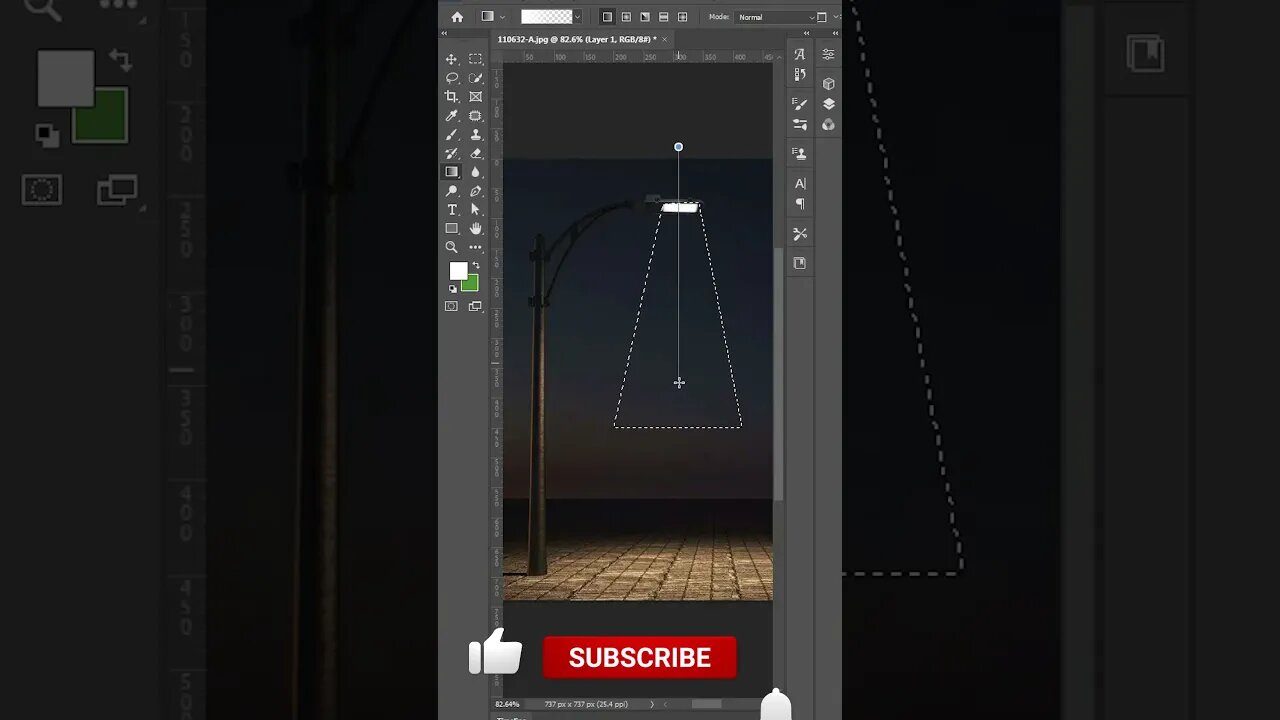Viewport: 1280px width, 720px height.
Task: Select the History Brush tool
Action: coord(451,153)
